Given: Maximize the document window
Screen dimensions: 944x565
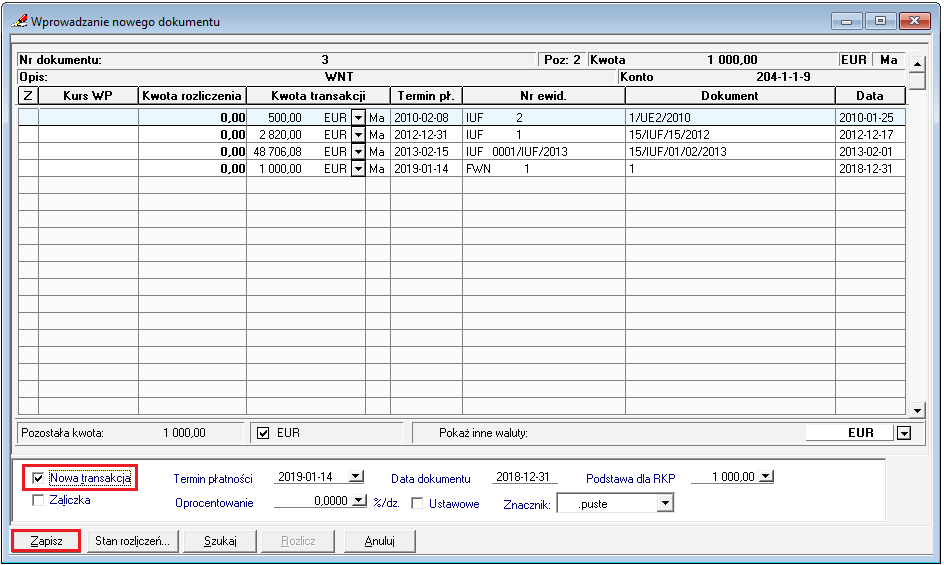Looking at the screenshot, I should click(880, 21).
